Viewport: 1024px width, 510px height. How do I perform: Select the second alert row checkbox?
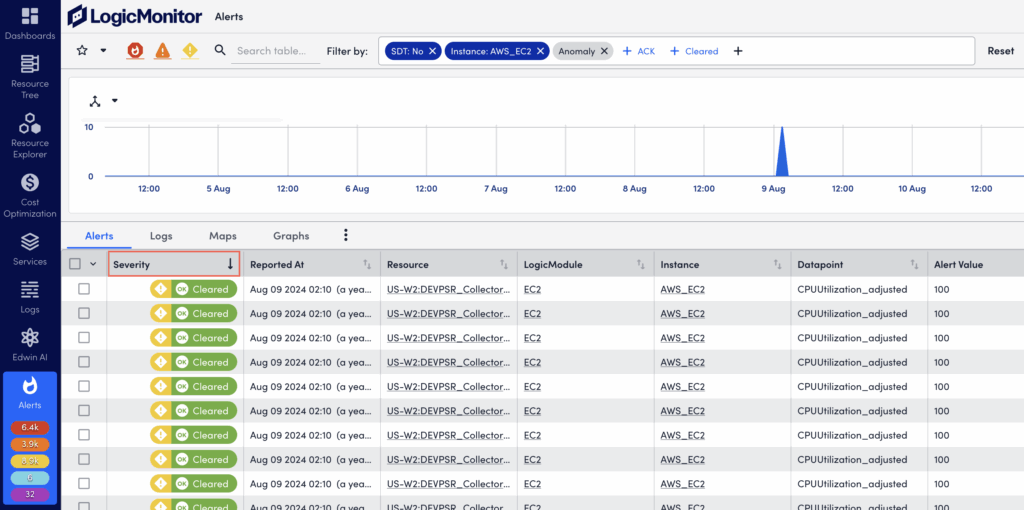click(x=84, y=313)
